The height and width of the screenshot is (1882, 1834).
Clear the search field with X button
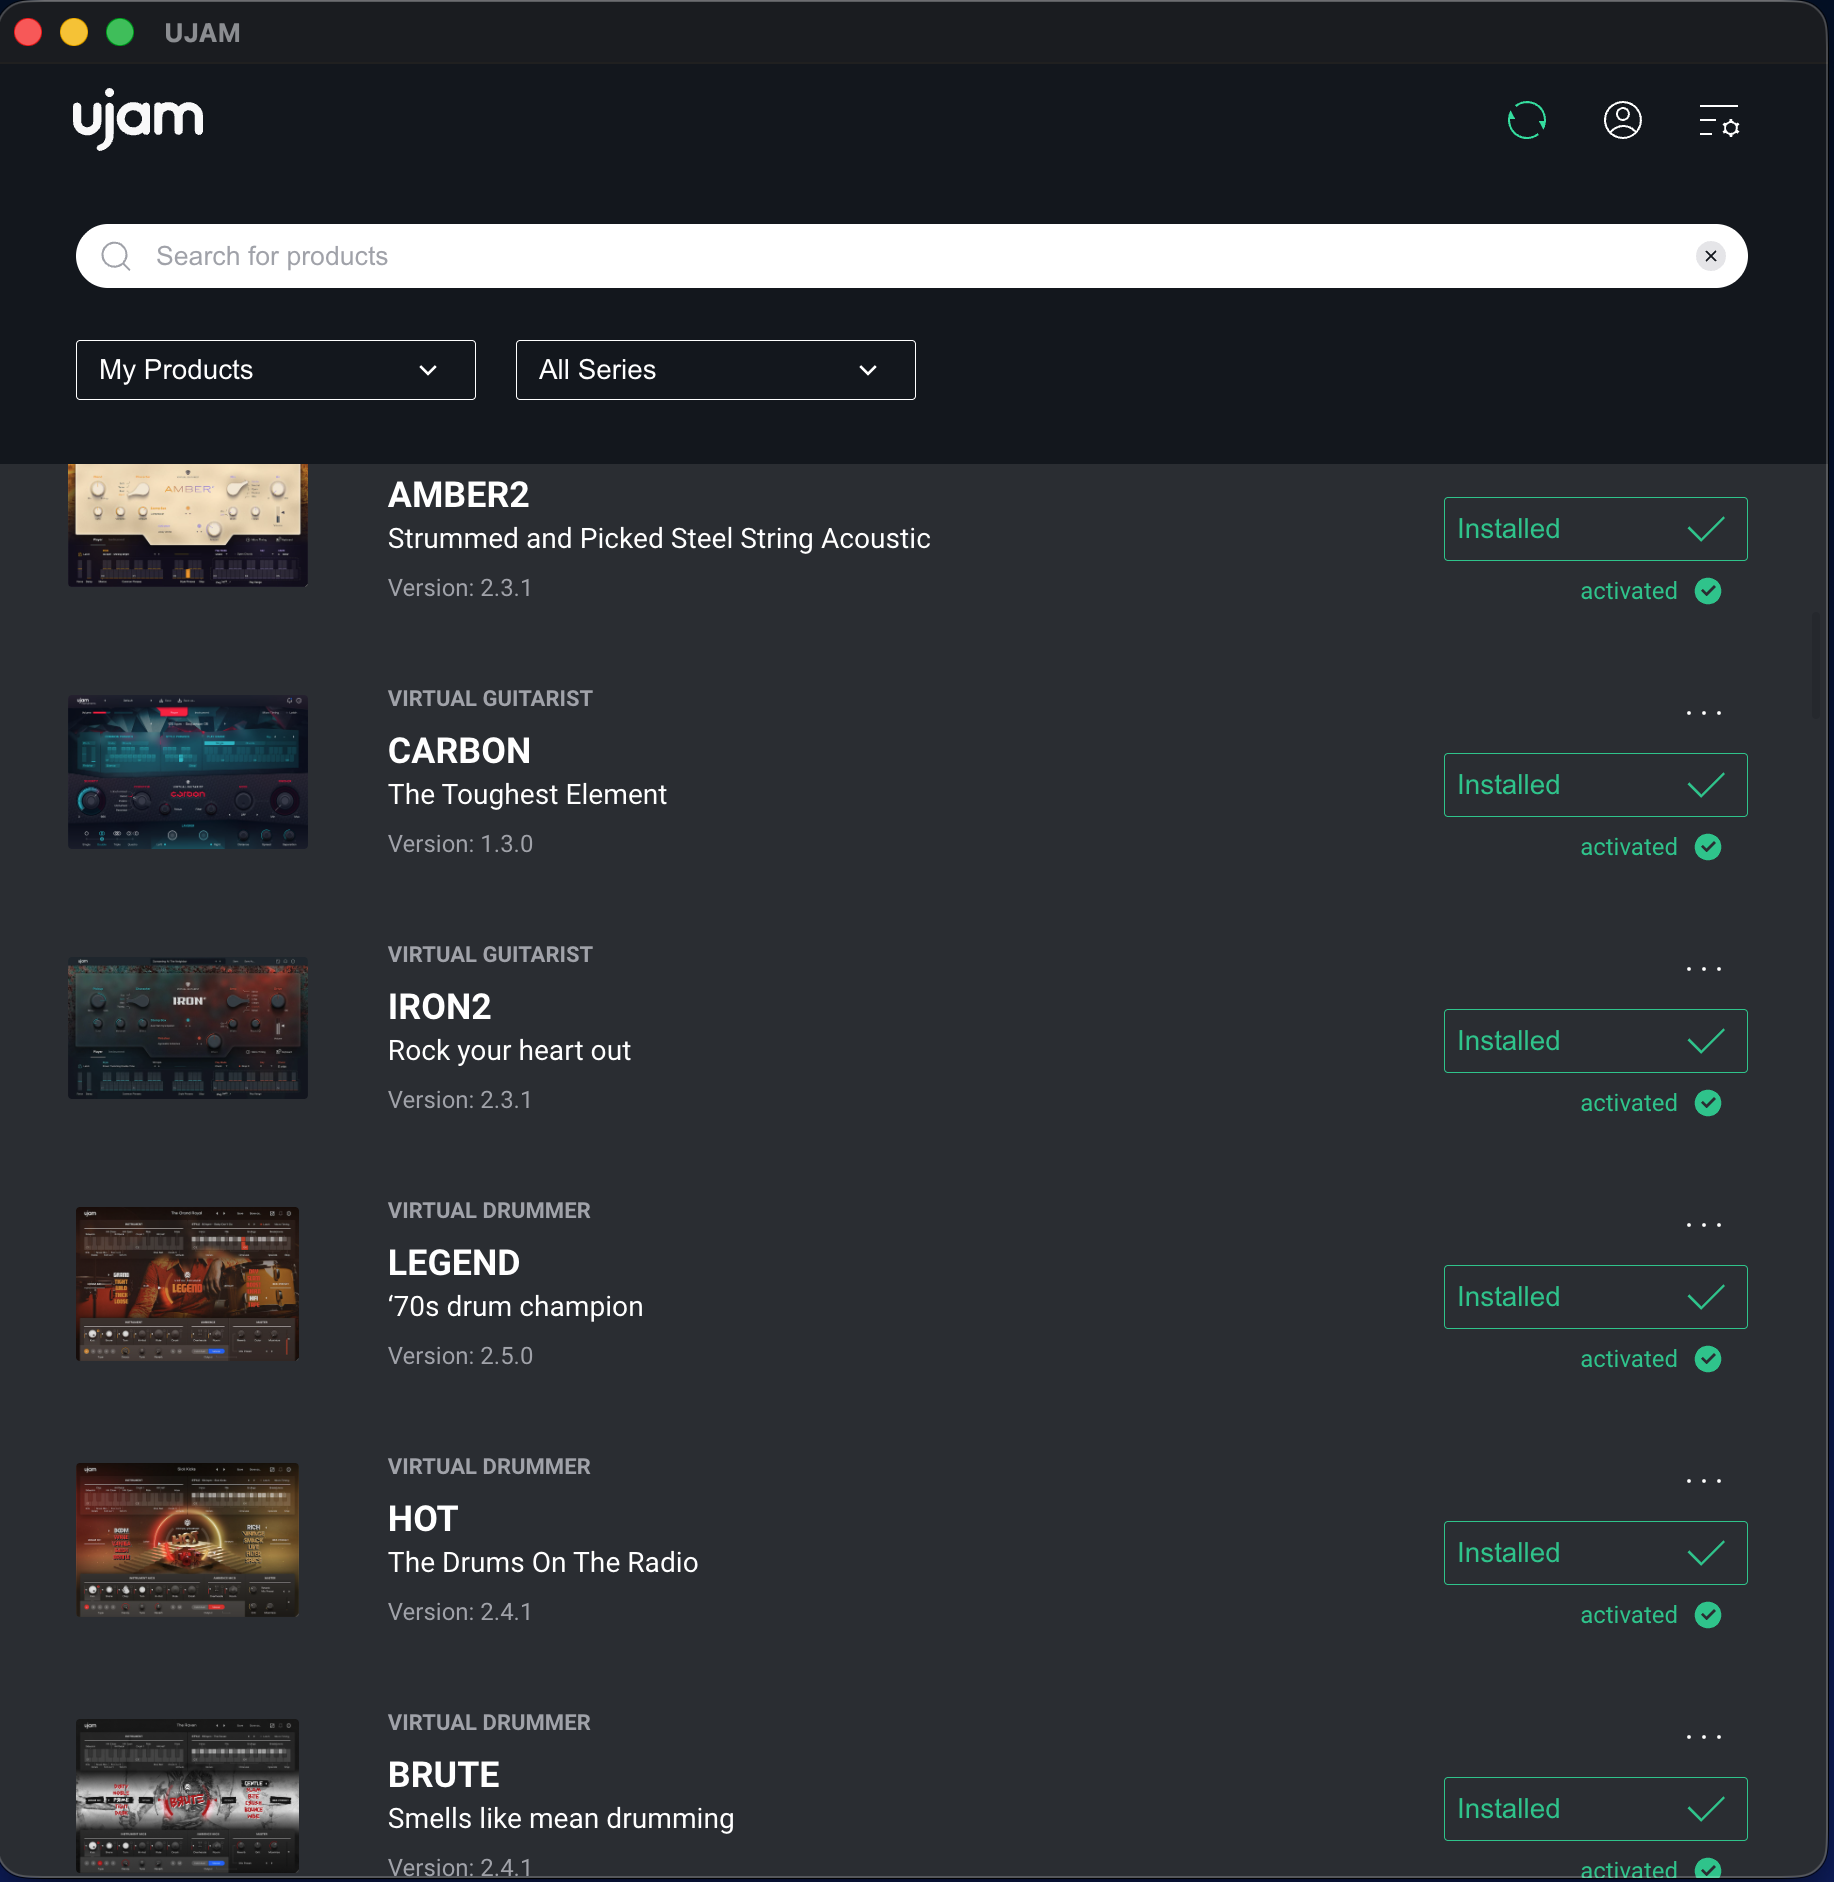[1711, 256]
